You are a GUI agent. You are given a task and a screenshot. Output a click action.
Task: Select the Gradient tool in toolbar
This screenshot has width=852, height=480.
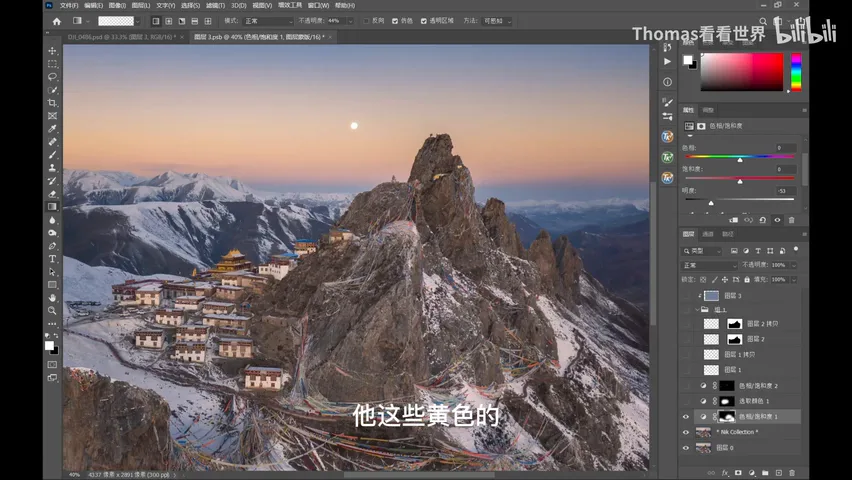[52, 207]
